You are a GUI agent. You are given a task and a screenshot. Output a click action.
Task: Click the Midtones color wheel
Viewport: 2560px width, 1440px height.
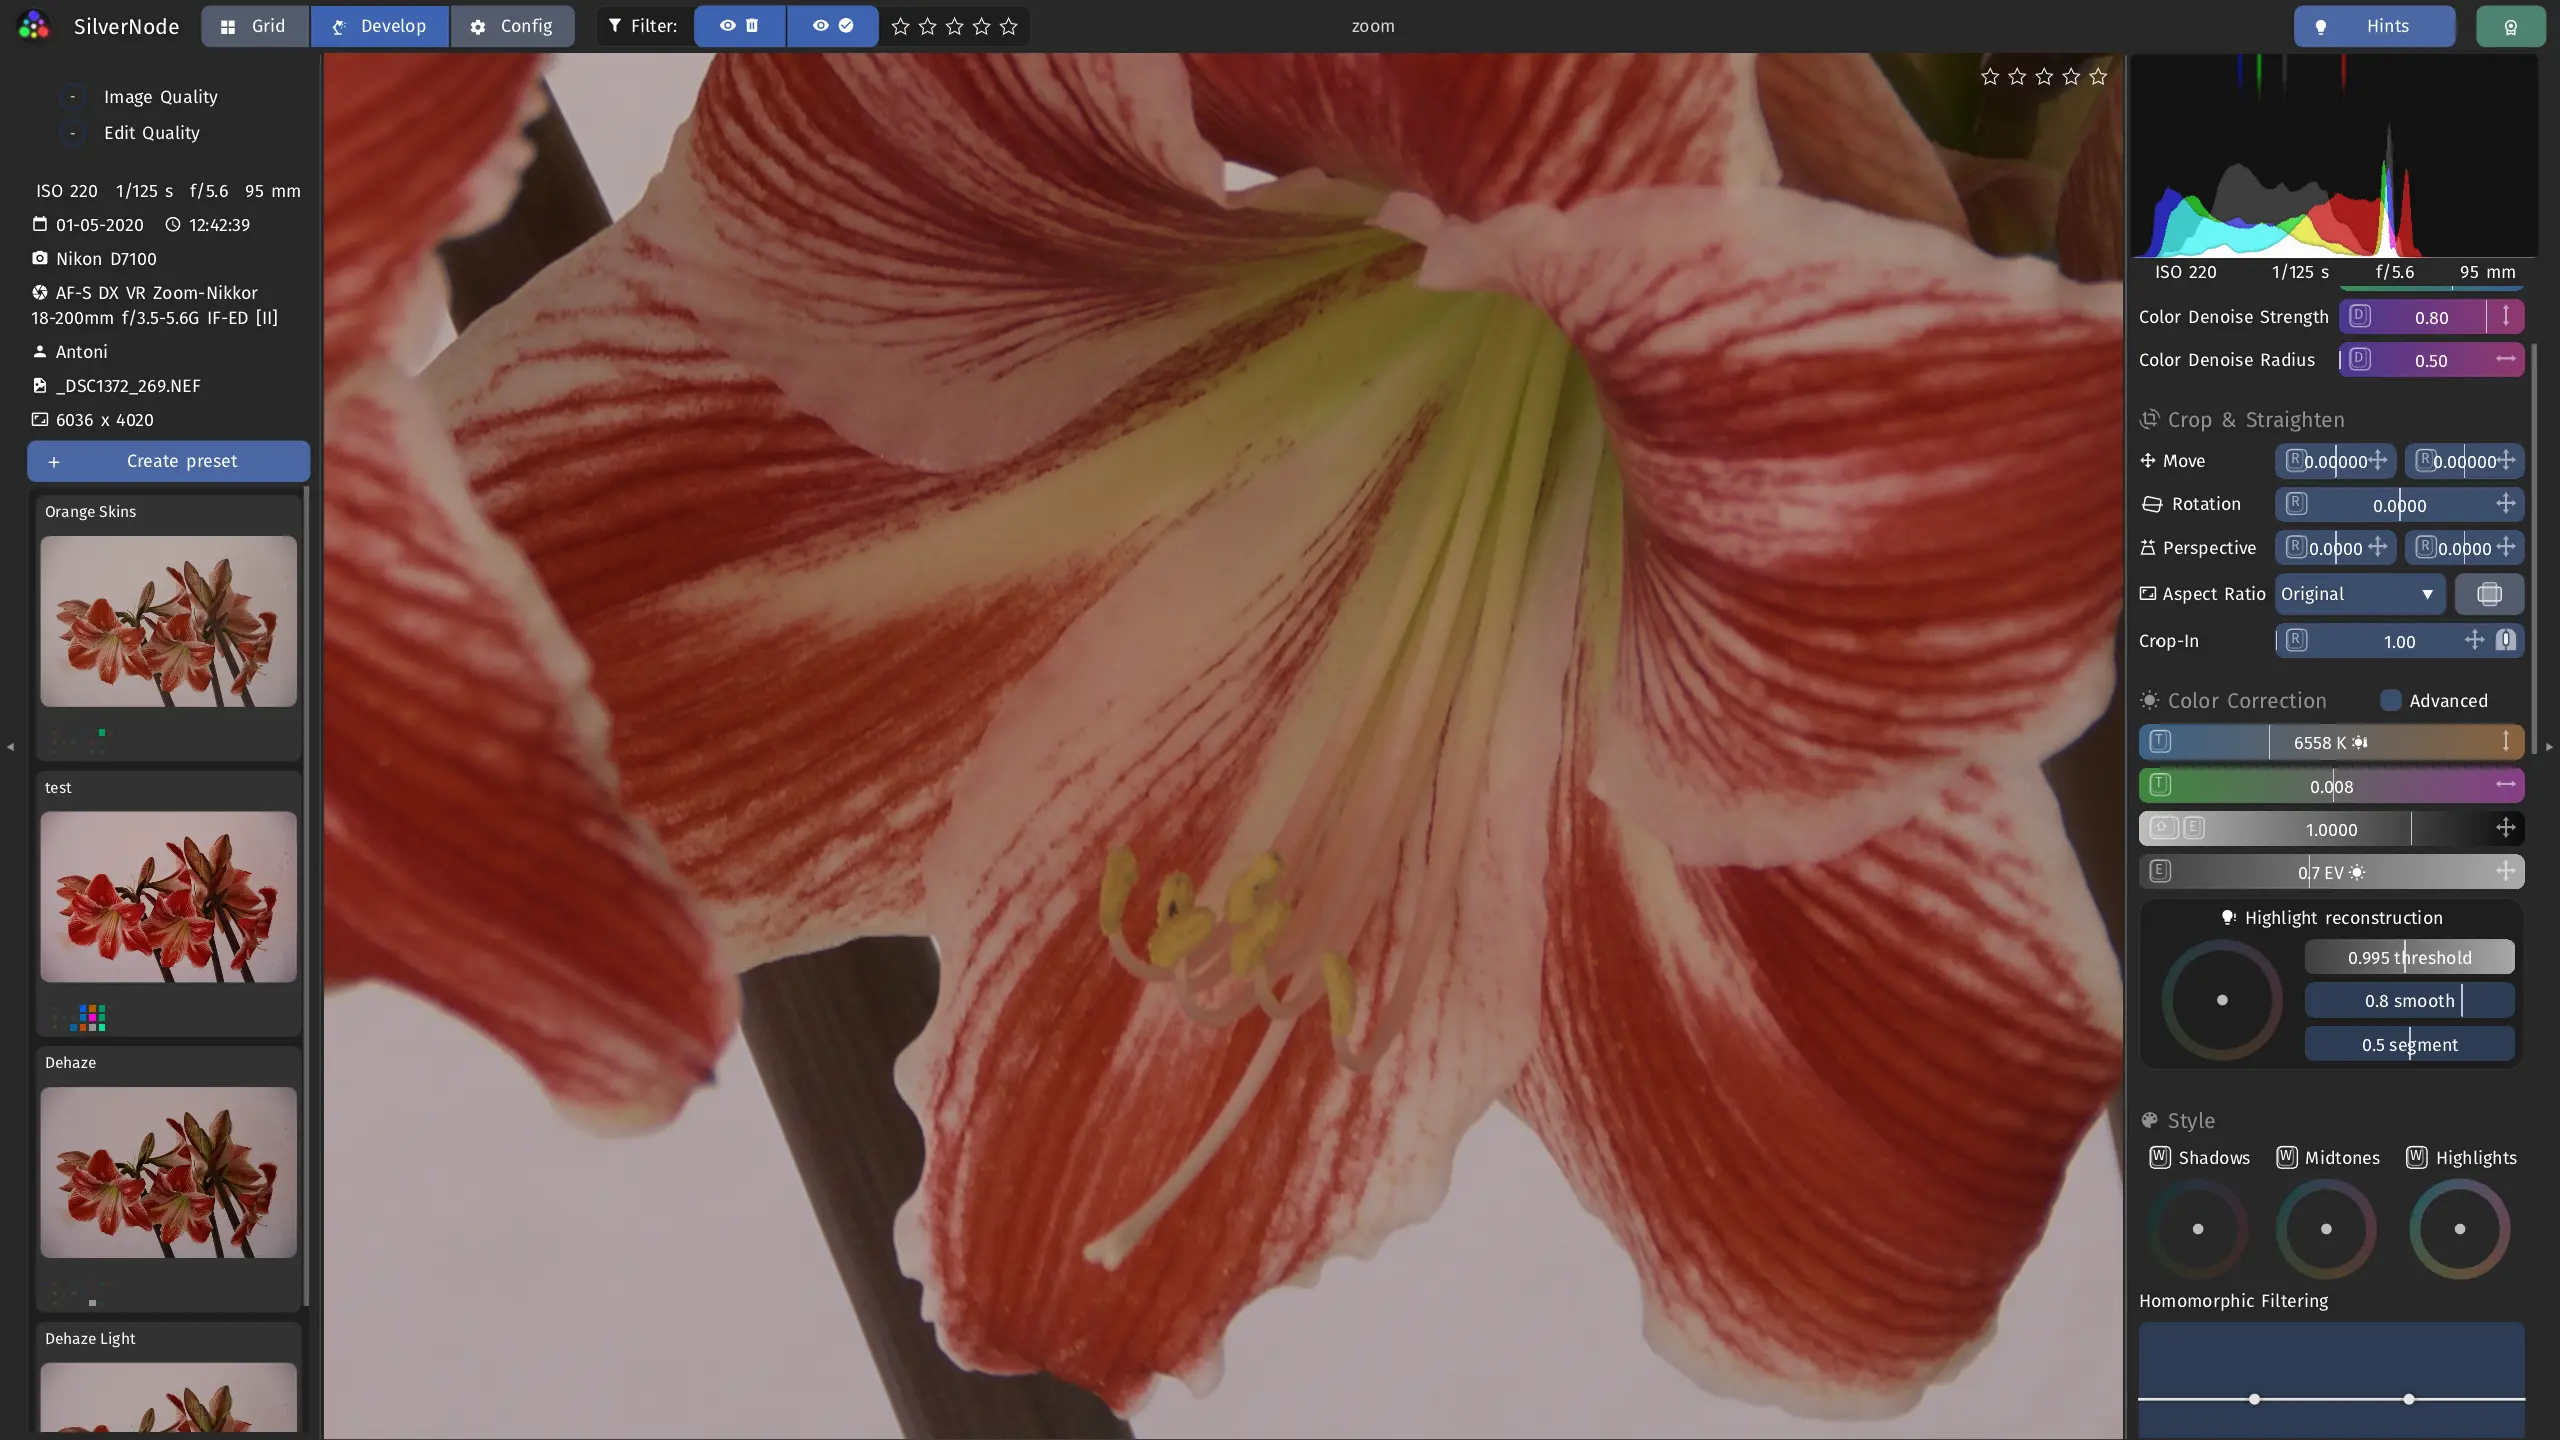tap(2326, 1229)
